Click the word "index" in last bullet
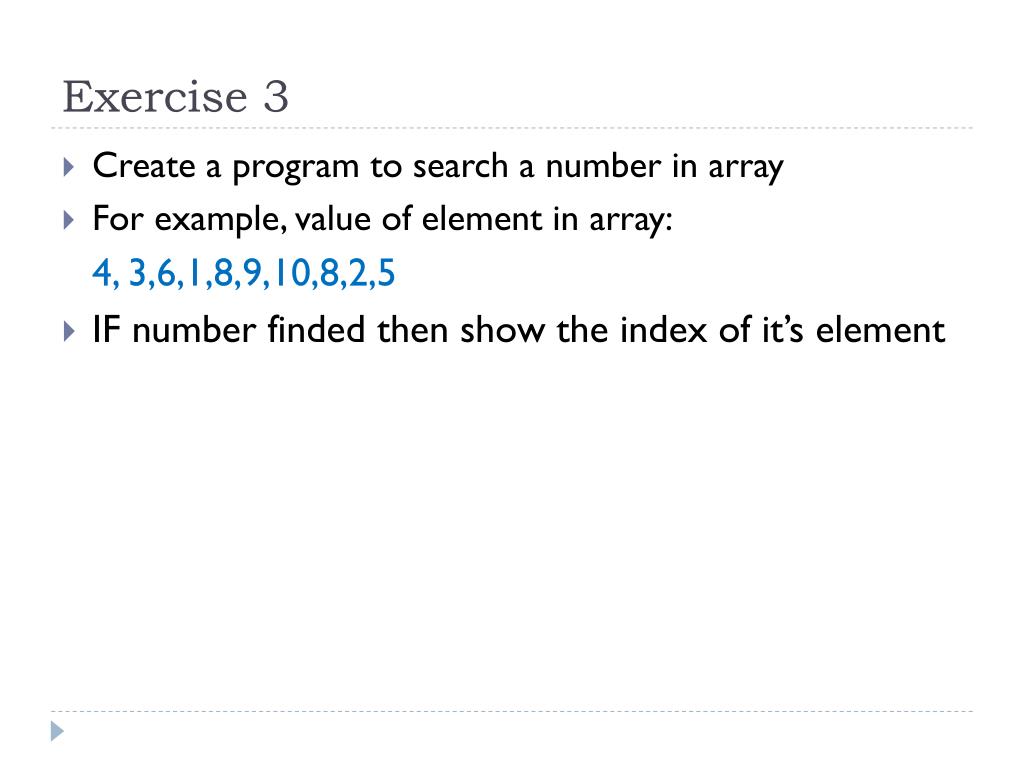 tap(664, 329)
